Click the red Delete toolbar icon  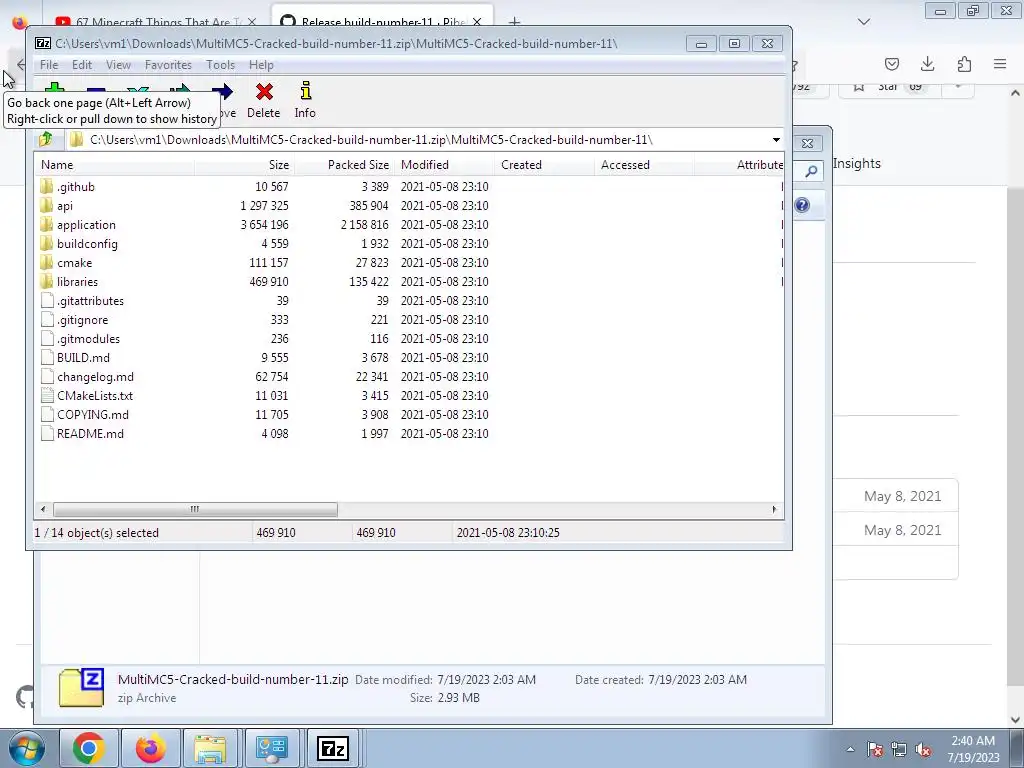pyautogui.click(x=264, y=92)
